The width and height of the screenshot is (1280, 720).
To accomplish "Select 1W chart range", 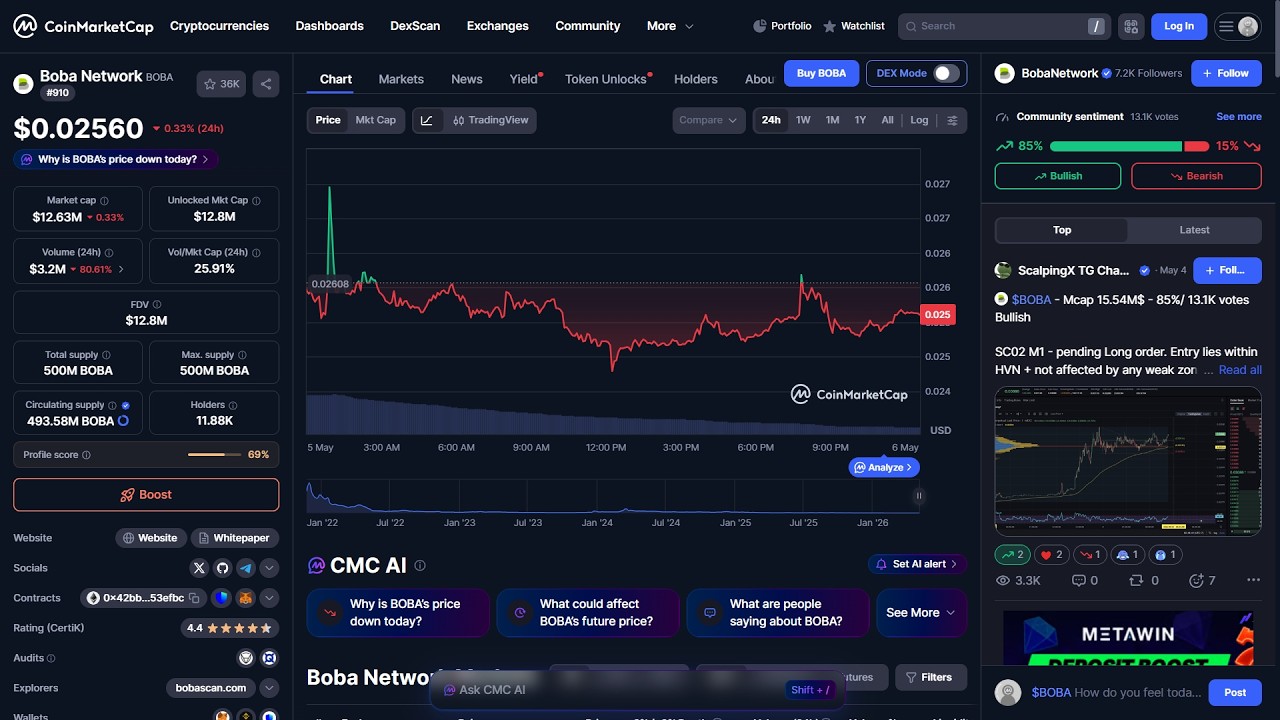I will tap(803, 120).
